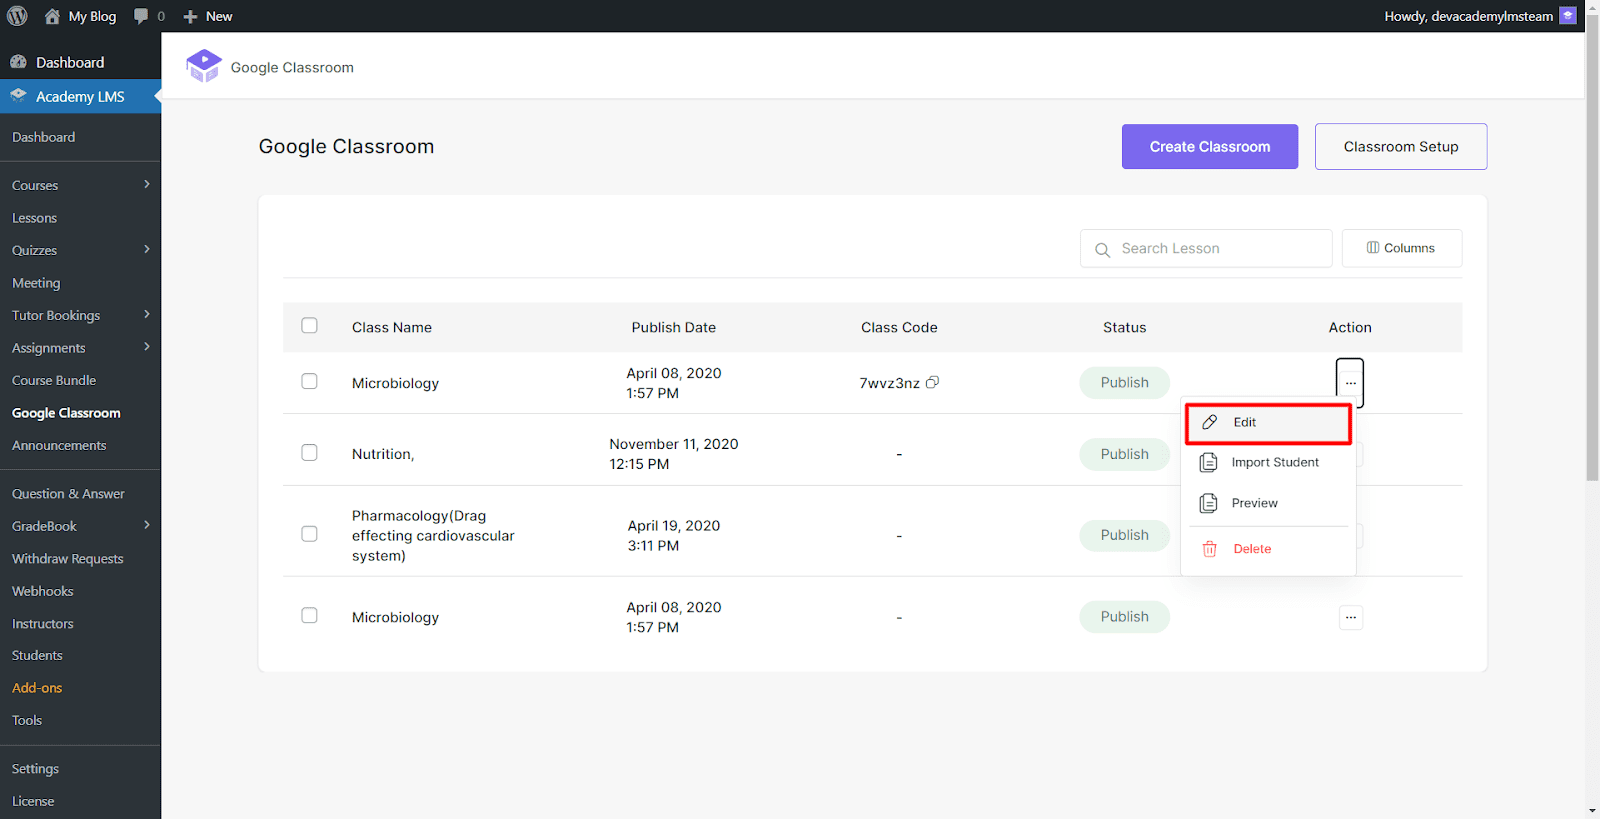Viewport: 1600px width, 819px height.
Task: Click the user avatar icon in admin bar
Action: tap(1567, 16)
